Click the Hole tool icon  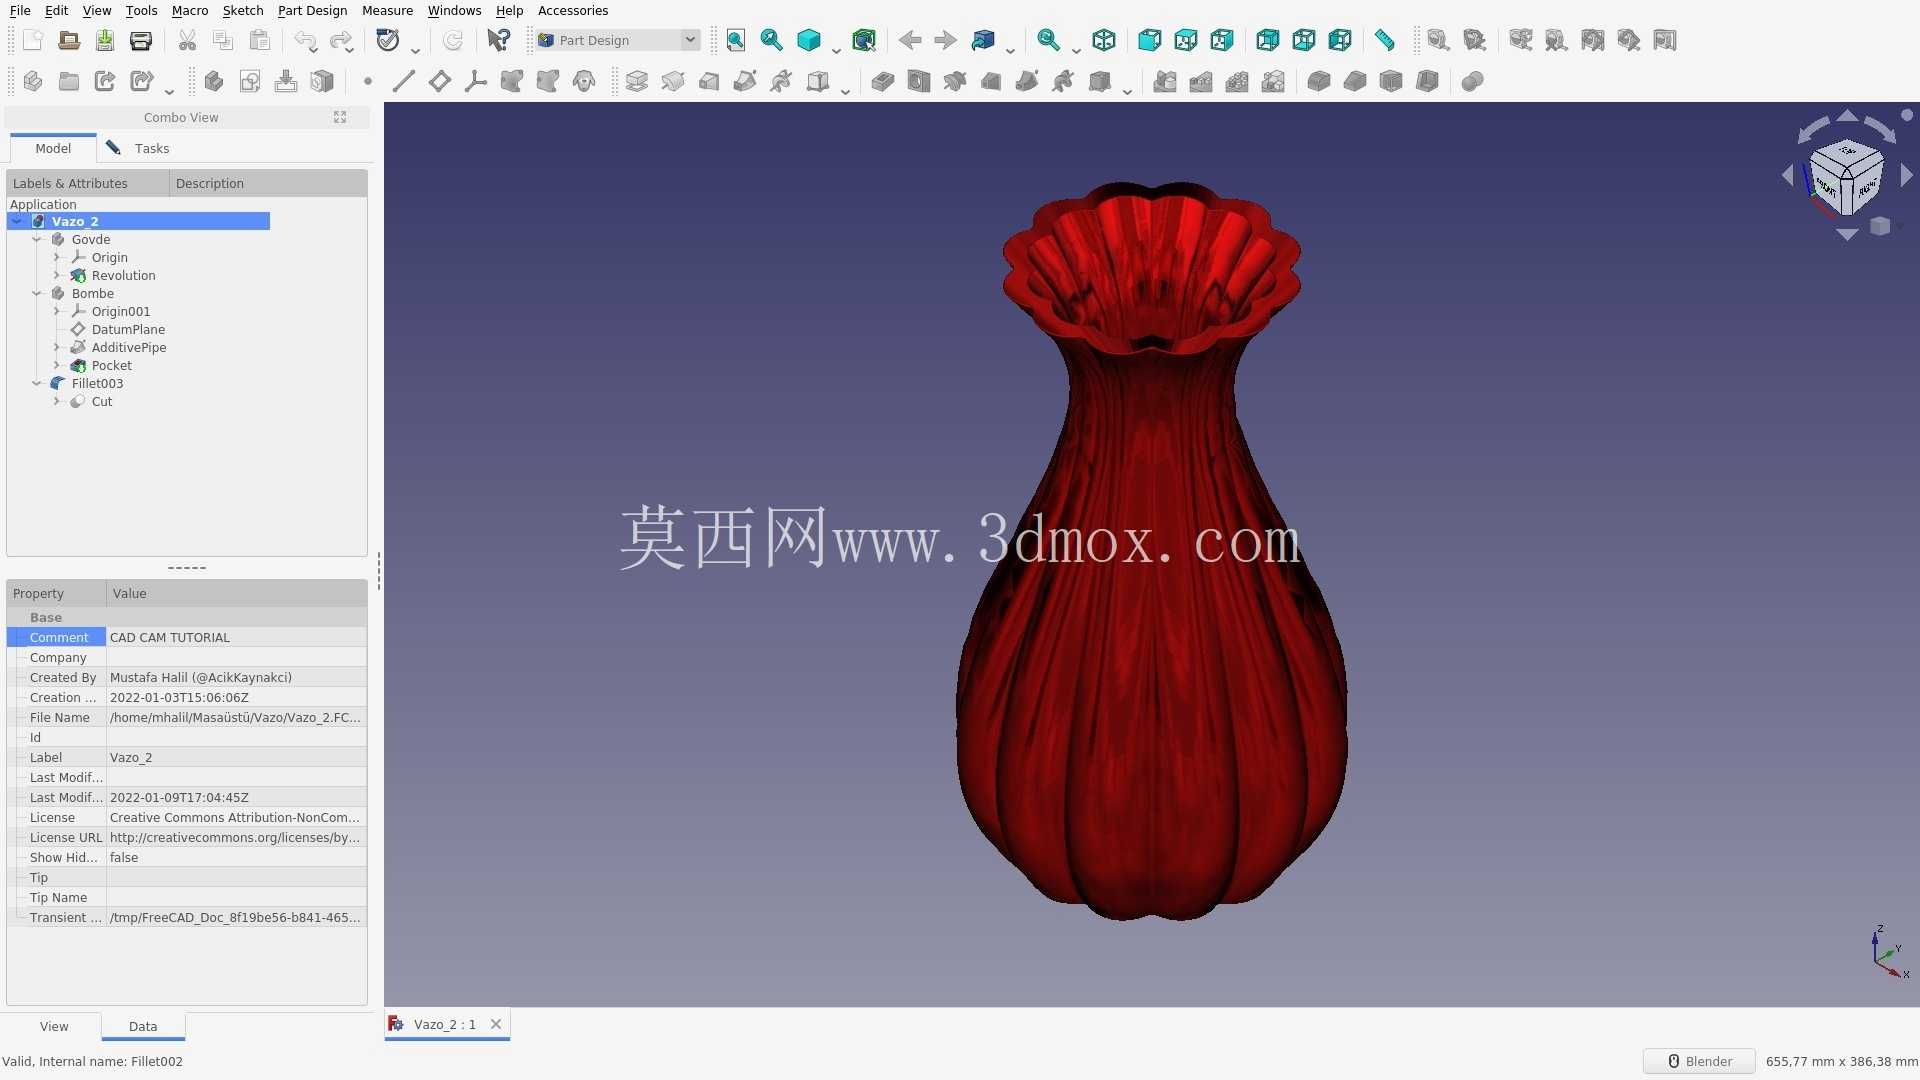[x=919, y=81]
